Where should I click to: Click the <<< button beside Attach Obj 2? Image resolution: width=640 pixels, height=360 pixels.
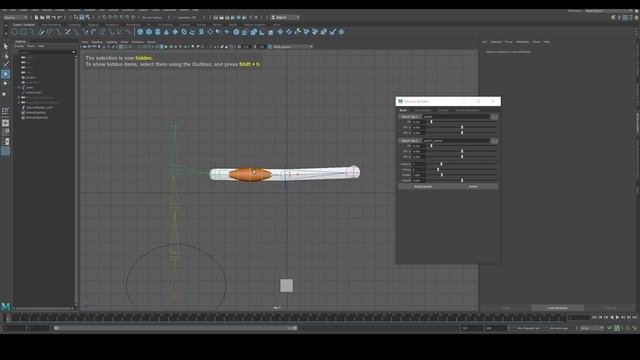[x=494, y=141]
